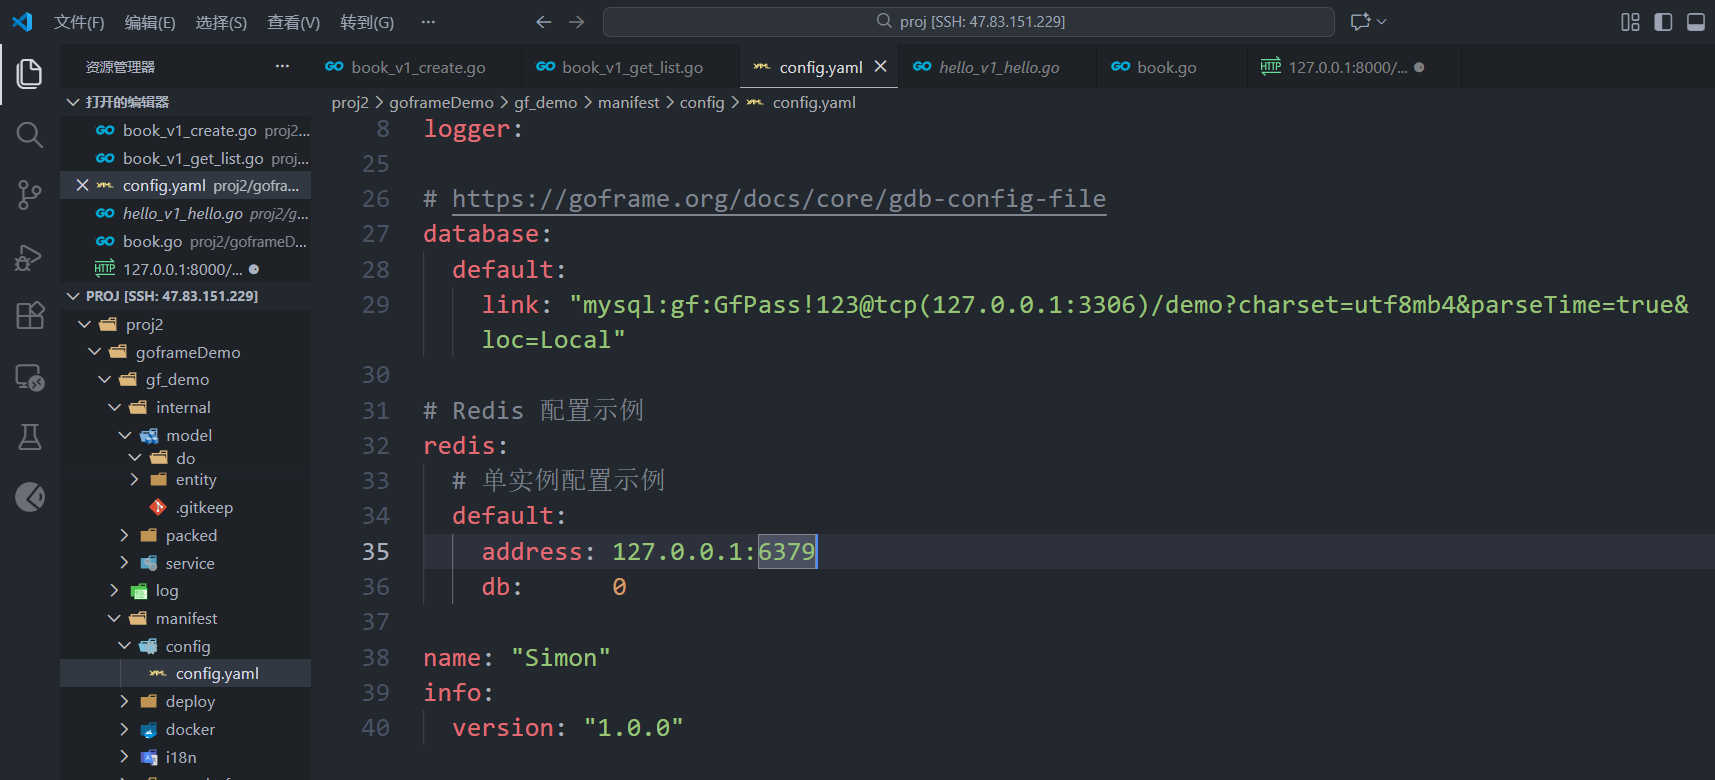Open the 文件(F) menu
This screenshot has width=1715, height=780.
pyautogui.click(x=79, y=22)
